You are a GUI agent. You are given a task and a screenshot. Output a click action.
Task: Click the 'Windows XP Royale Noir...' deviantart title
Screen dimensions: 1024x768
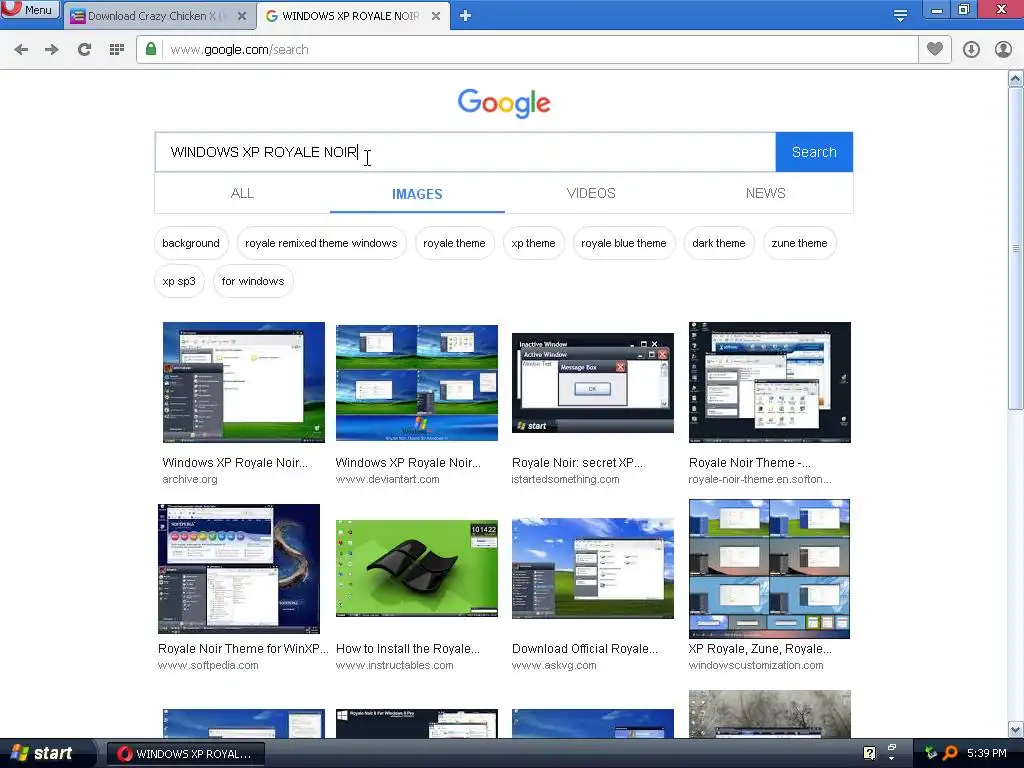pyautogui.click(x=408, y=462)
